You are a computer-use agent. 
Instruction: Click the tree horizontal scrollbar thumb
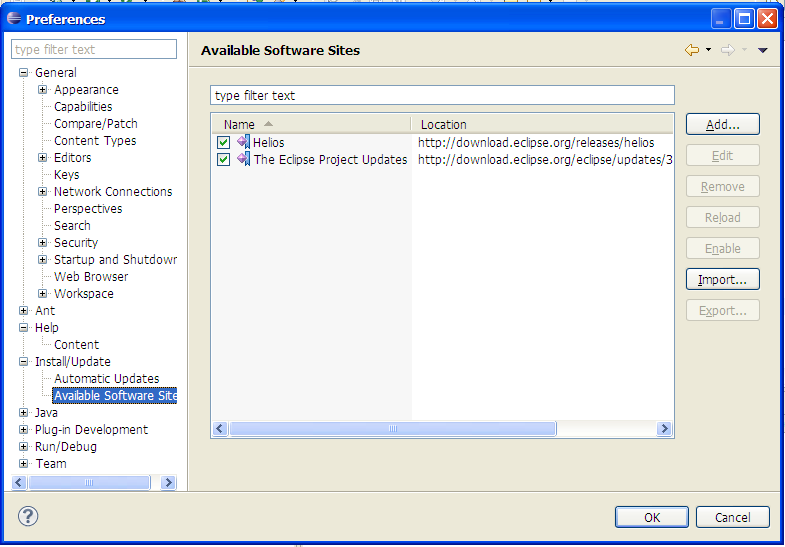[x=89, y=482]
